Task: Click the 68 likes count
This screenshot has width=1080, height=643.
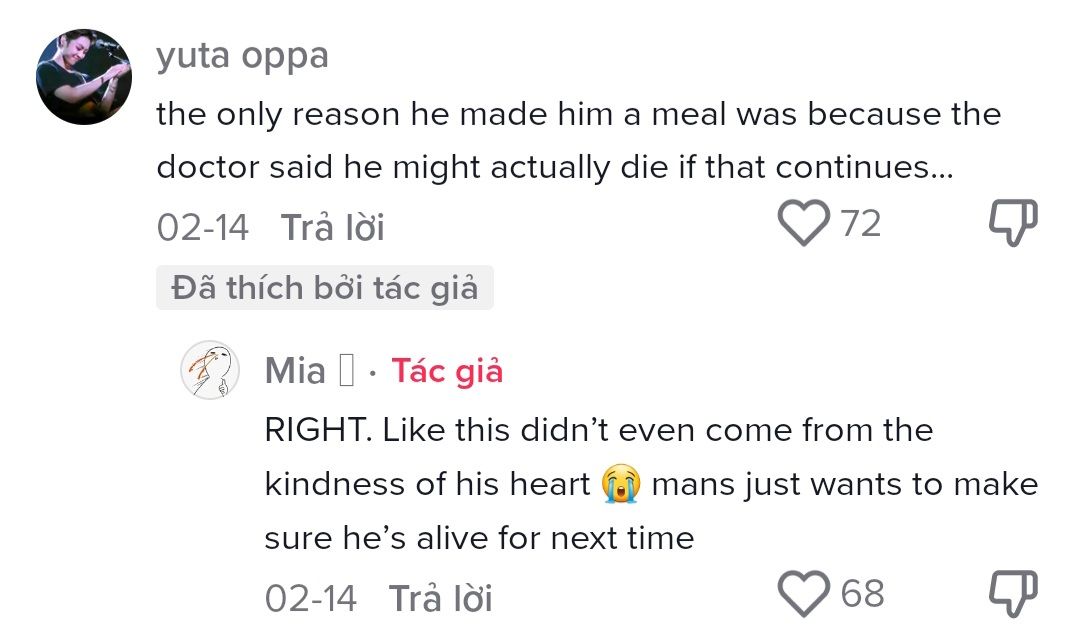Action: pyautogui.click(x=863, y=594)
